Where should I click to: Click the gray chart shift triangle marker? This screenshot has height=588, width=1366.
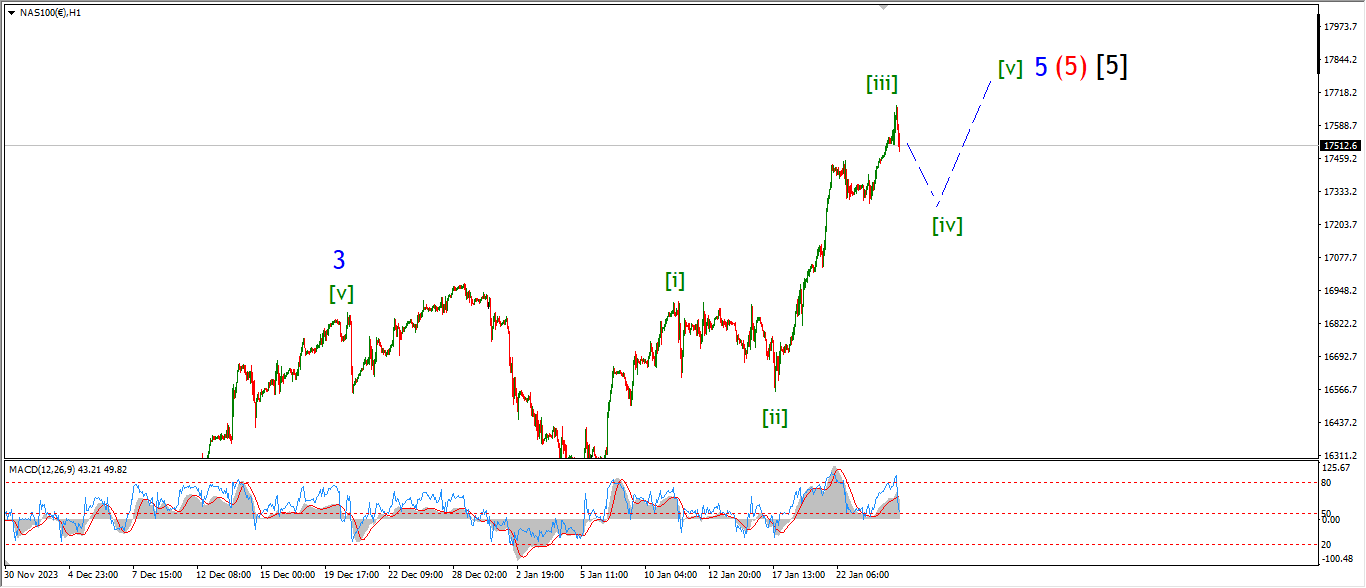(x=883, y=7)
